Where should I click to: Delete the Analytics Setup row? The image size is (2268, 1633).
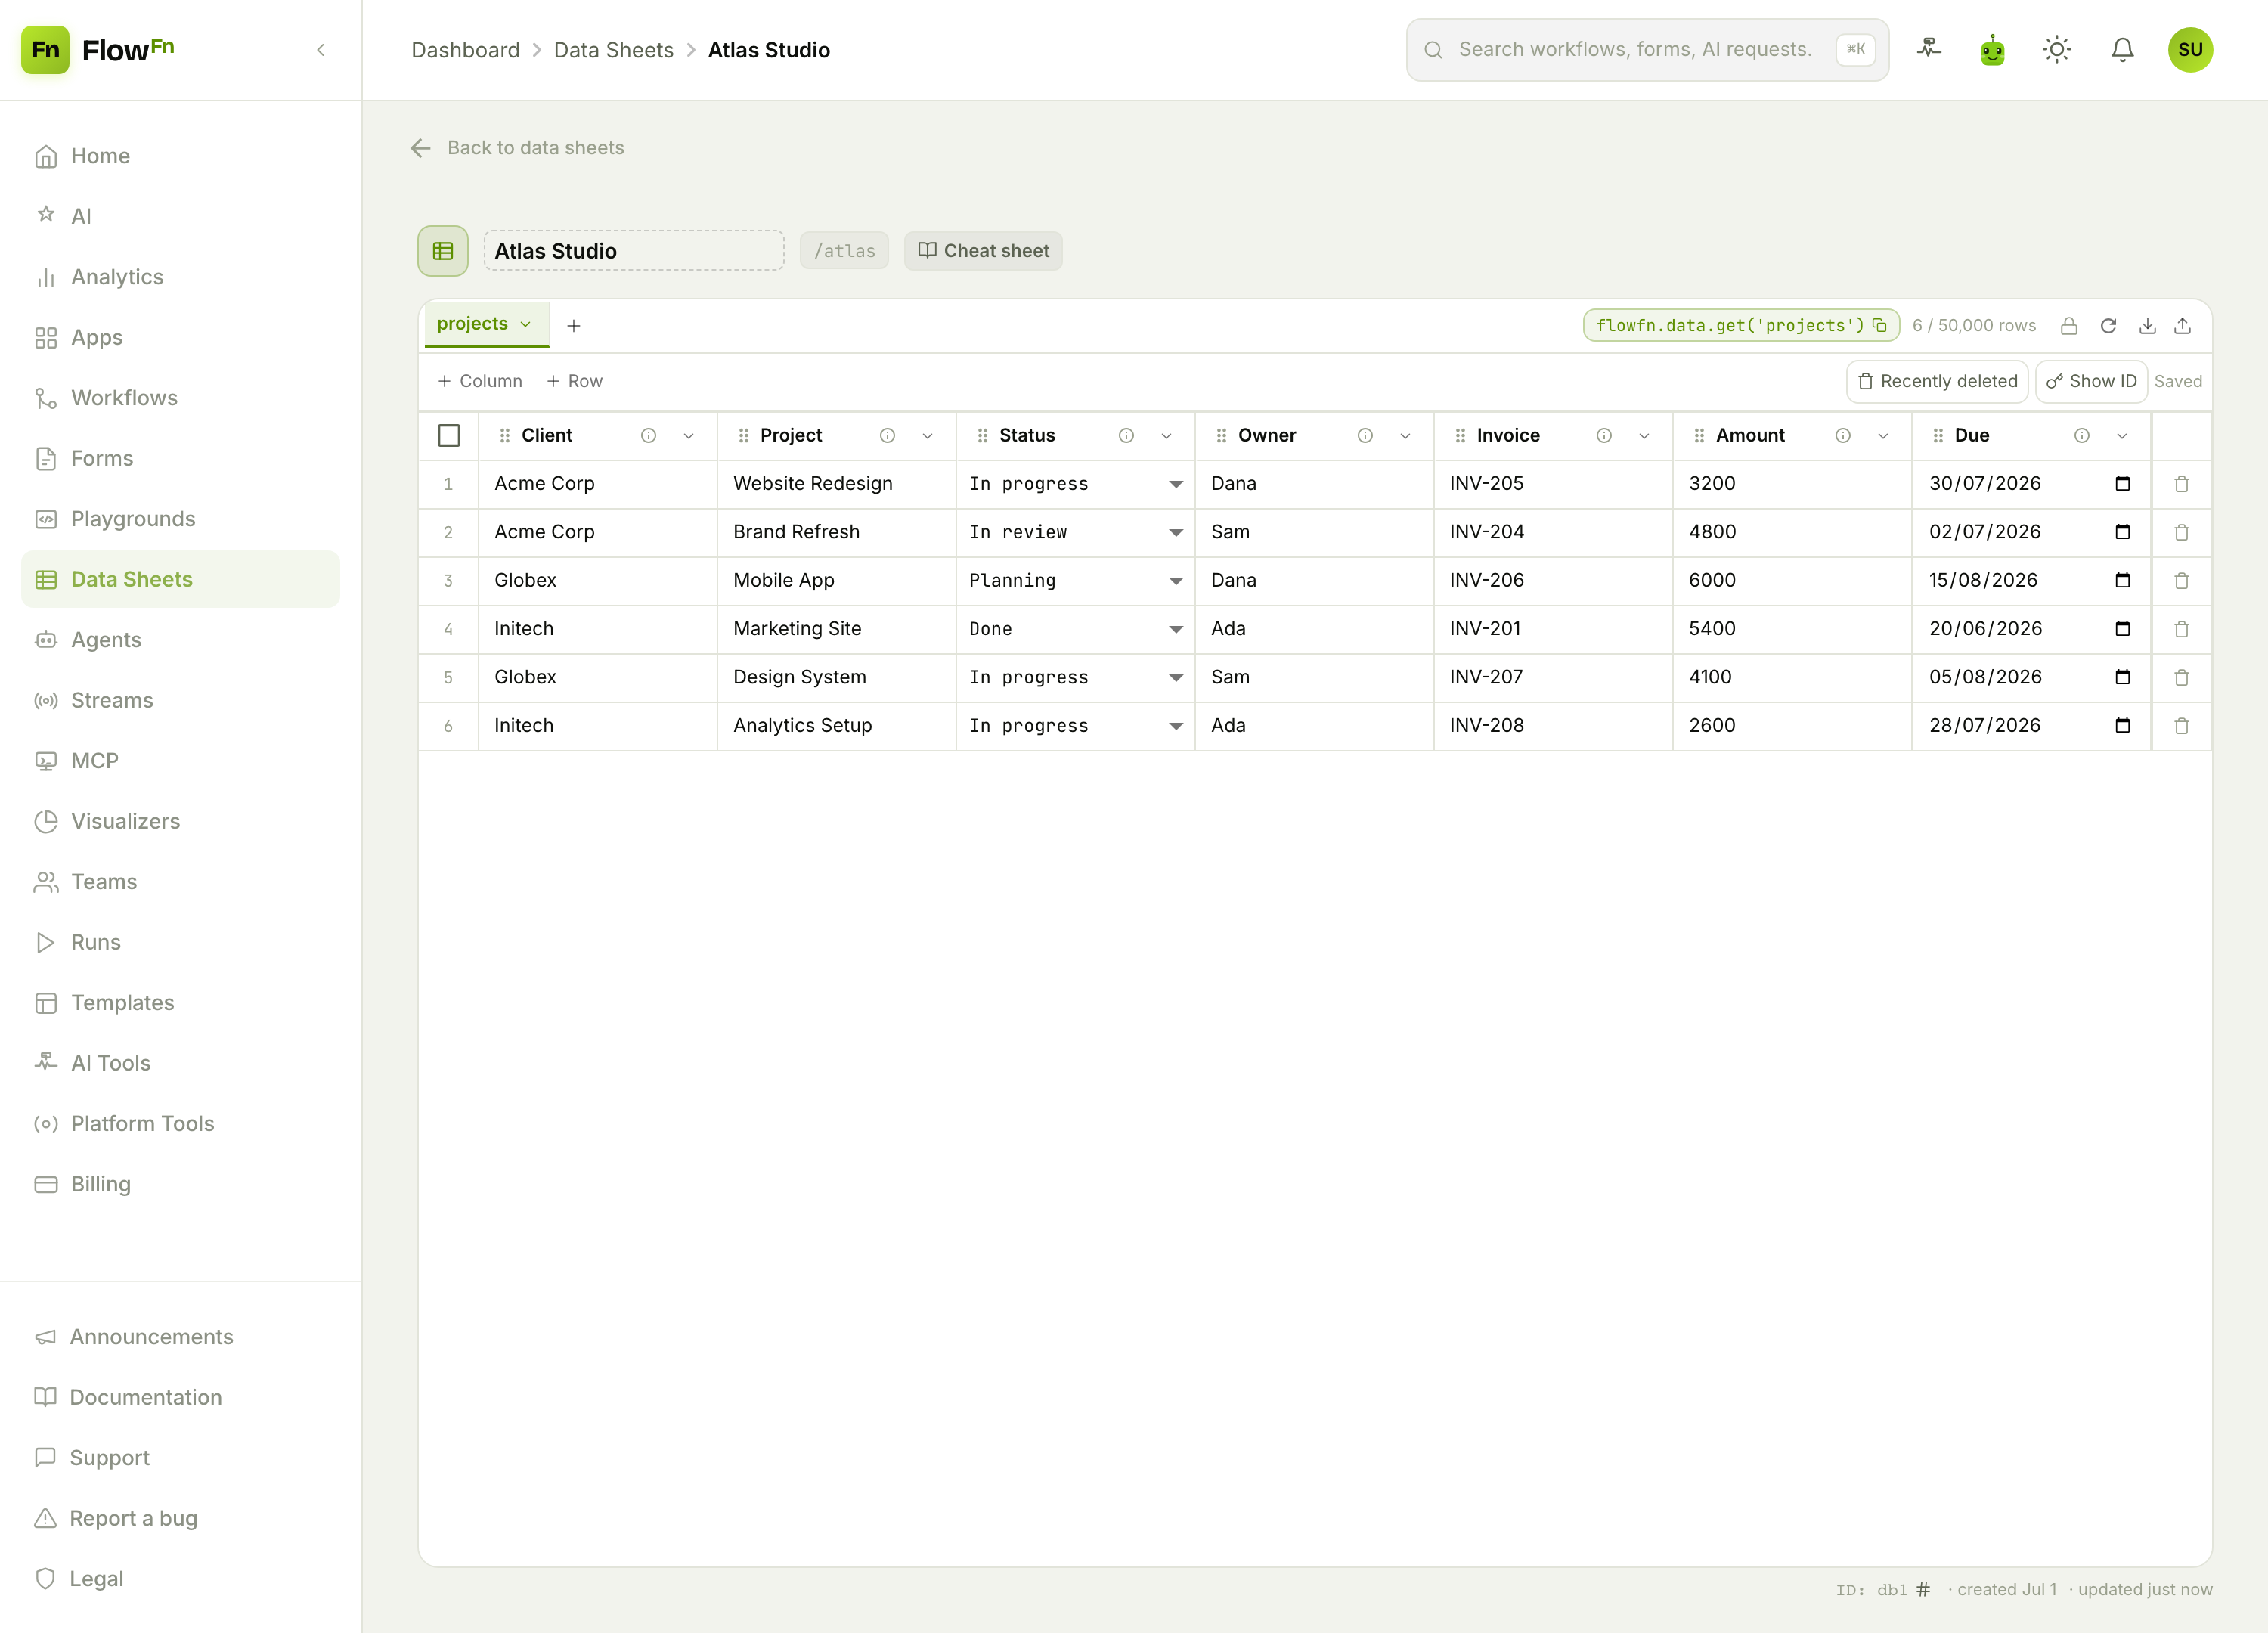pyautogui.click(x=2181, y=726)
